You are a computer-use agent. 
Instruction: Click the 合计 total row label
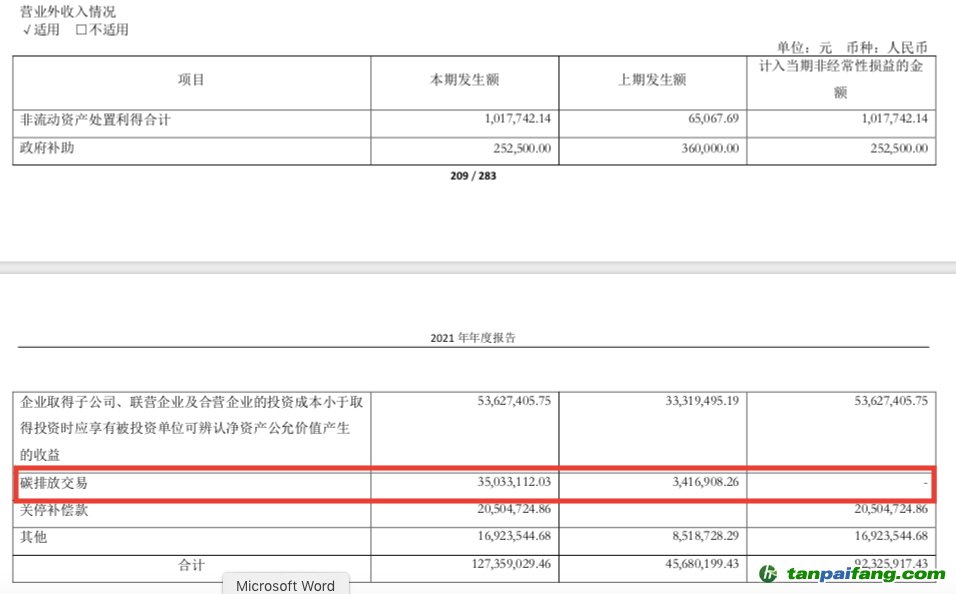coord(191,566)
